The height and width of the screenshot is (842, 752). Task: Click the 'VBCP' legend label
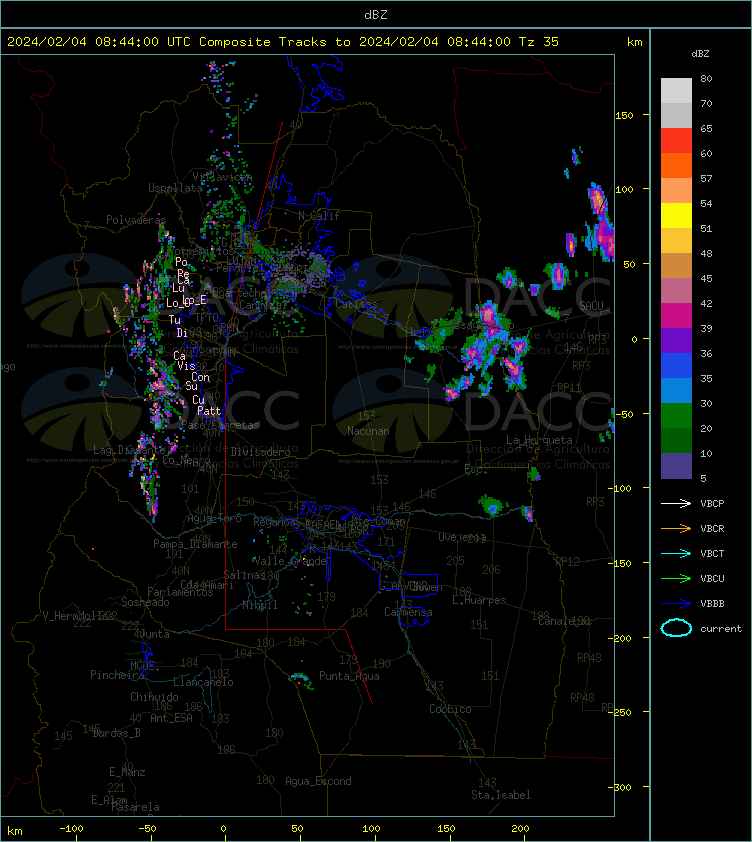[712, 504]
